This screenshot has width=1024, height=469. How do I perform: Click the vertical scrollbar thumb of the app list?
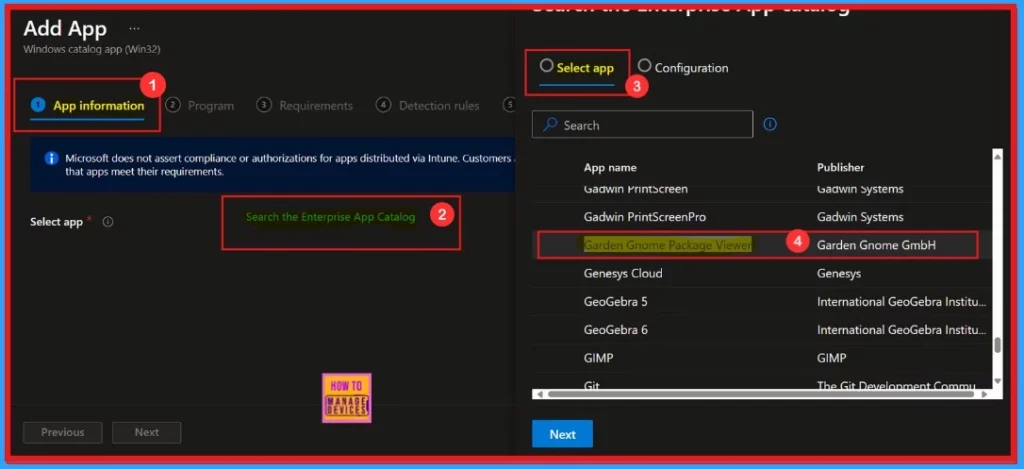pyautogui.click(x=997, y=345)
